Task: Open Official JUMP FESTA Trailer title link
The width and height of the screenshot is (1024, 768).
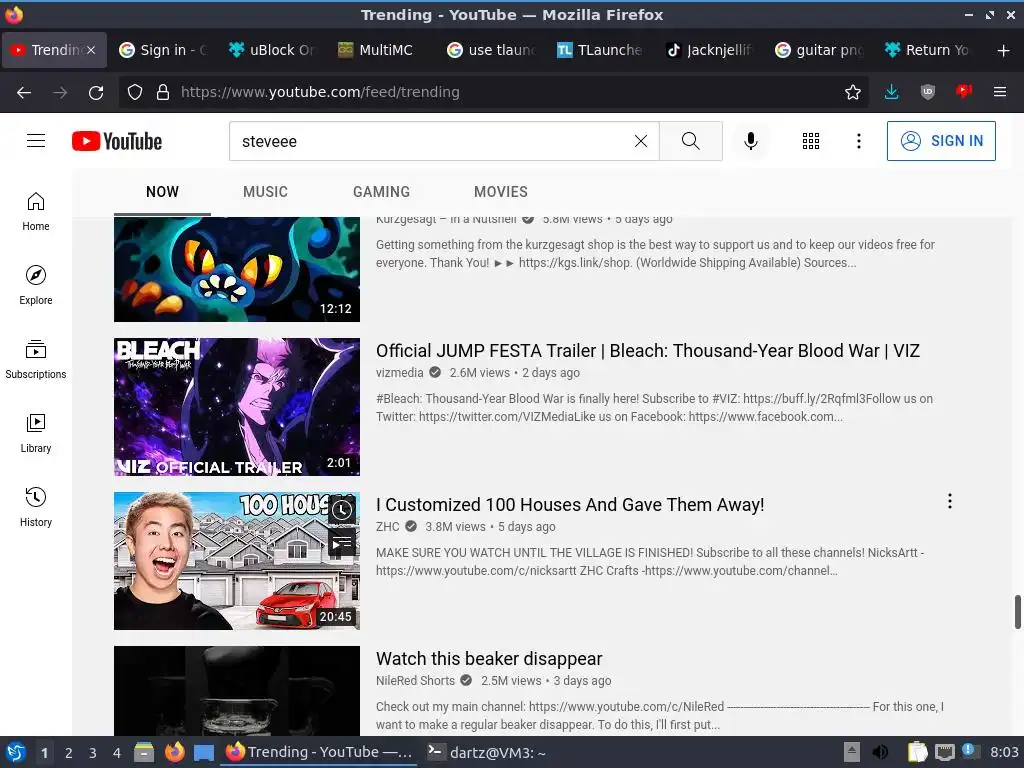Action: 648,351
